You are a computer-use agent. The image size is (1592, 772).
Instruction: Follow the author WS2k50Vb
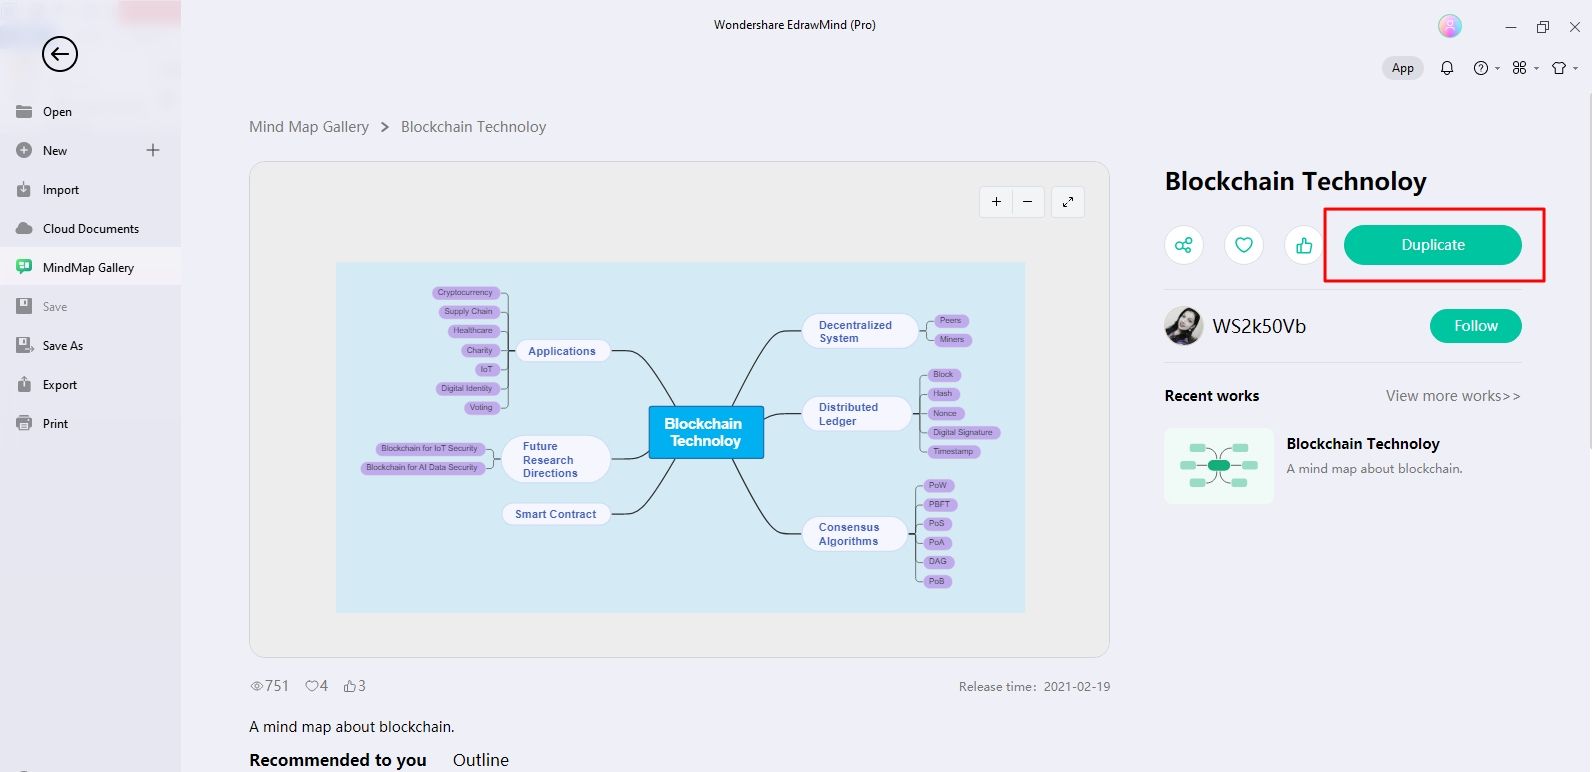tap(1476, 326)
